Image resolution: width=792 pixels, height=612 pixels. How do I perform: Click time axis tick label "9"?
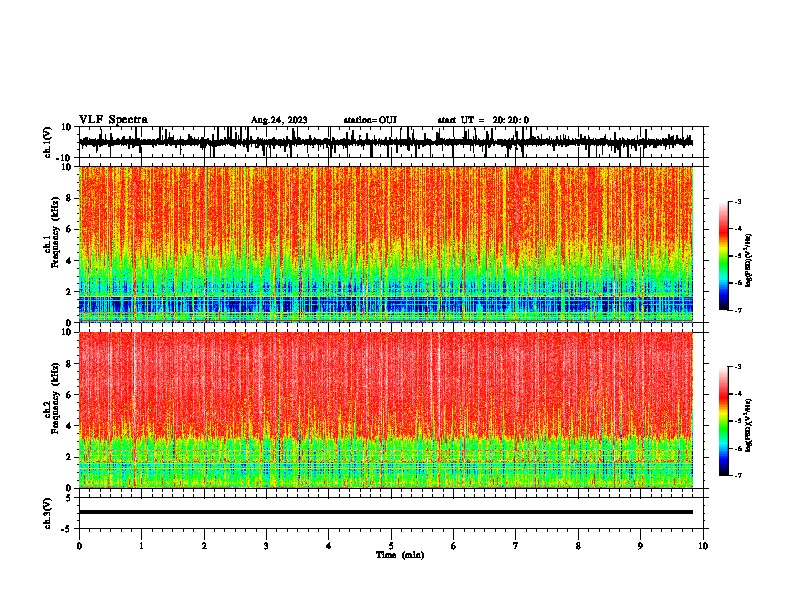(640, 546)
